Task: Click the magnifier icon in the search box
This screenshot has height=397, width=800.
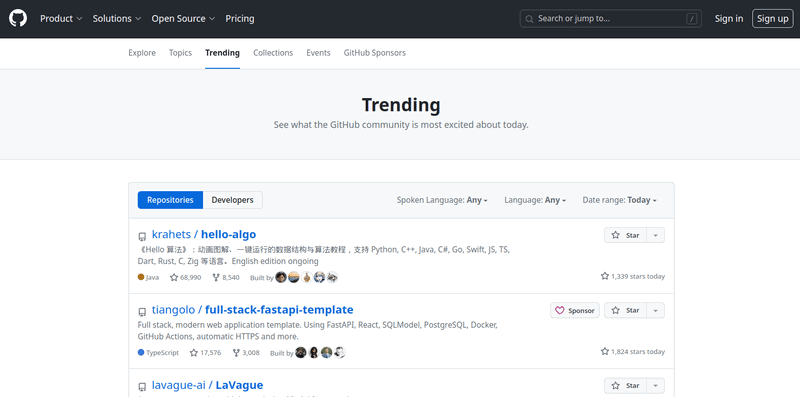Action: 530,19
